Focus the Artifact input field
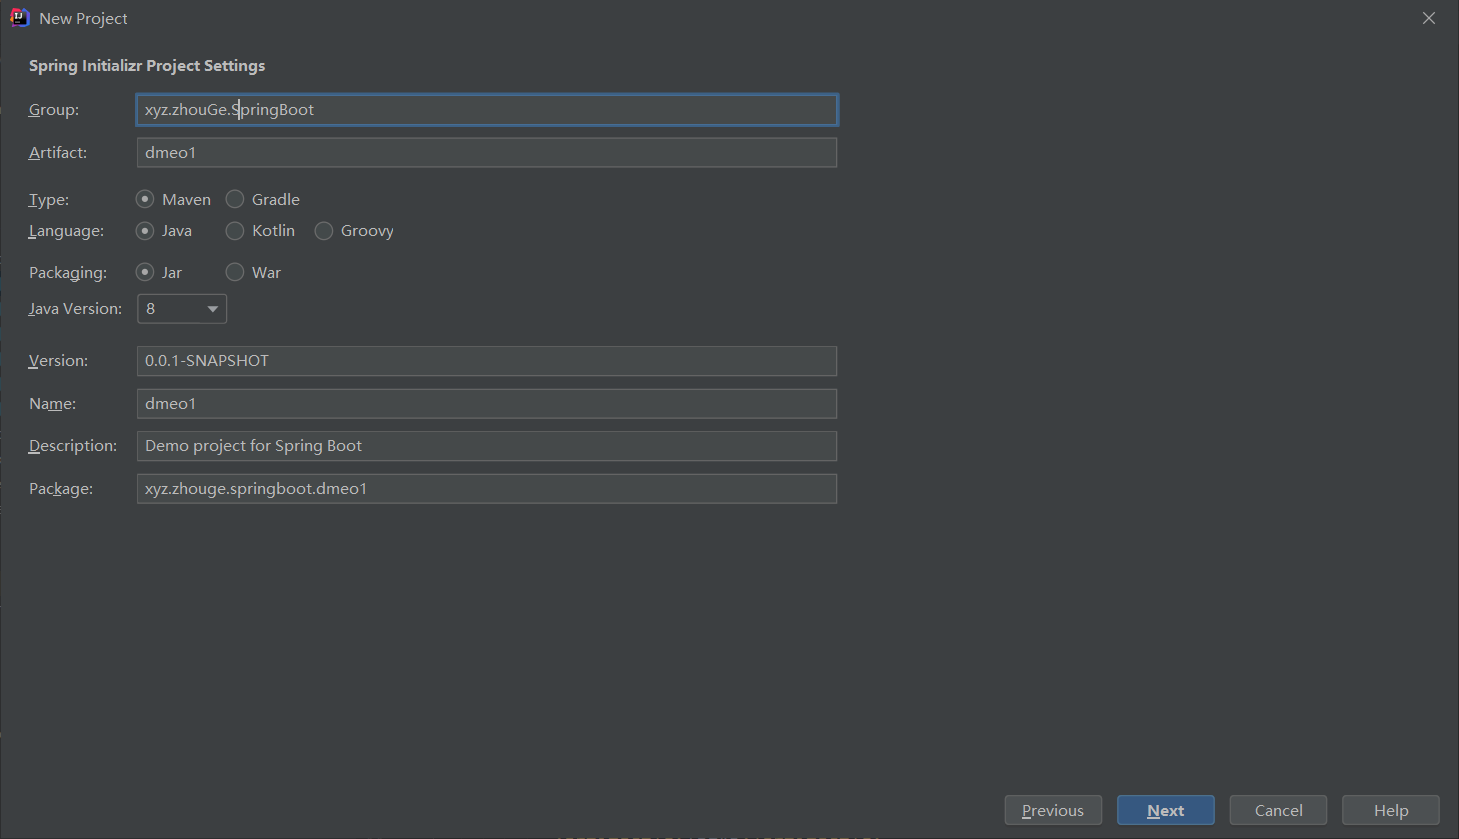Image resolution: width=1459 pixels, height=839 pixels. (x=487, y=152)
